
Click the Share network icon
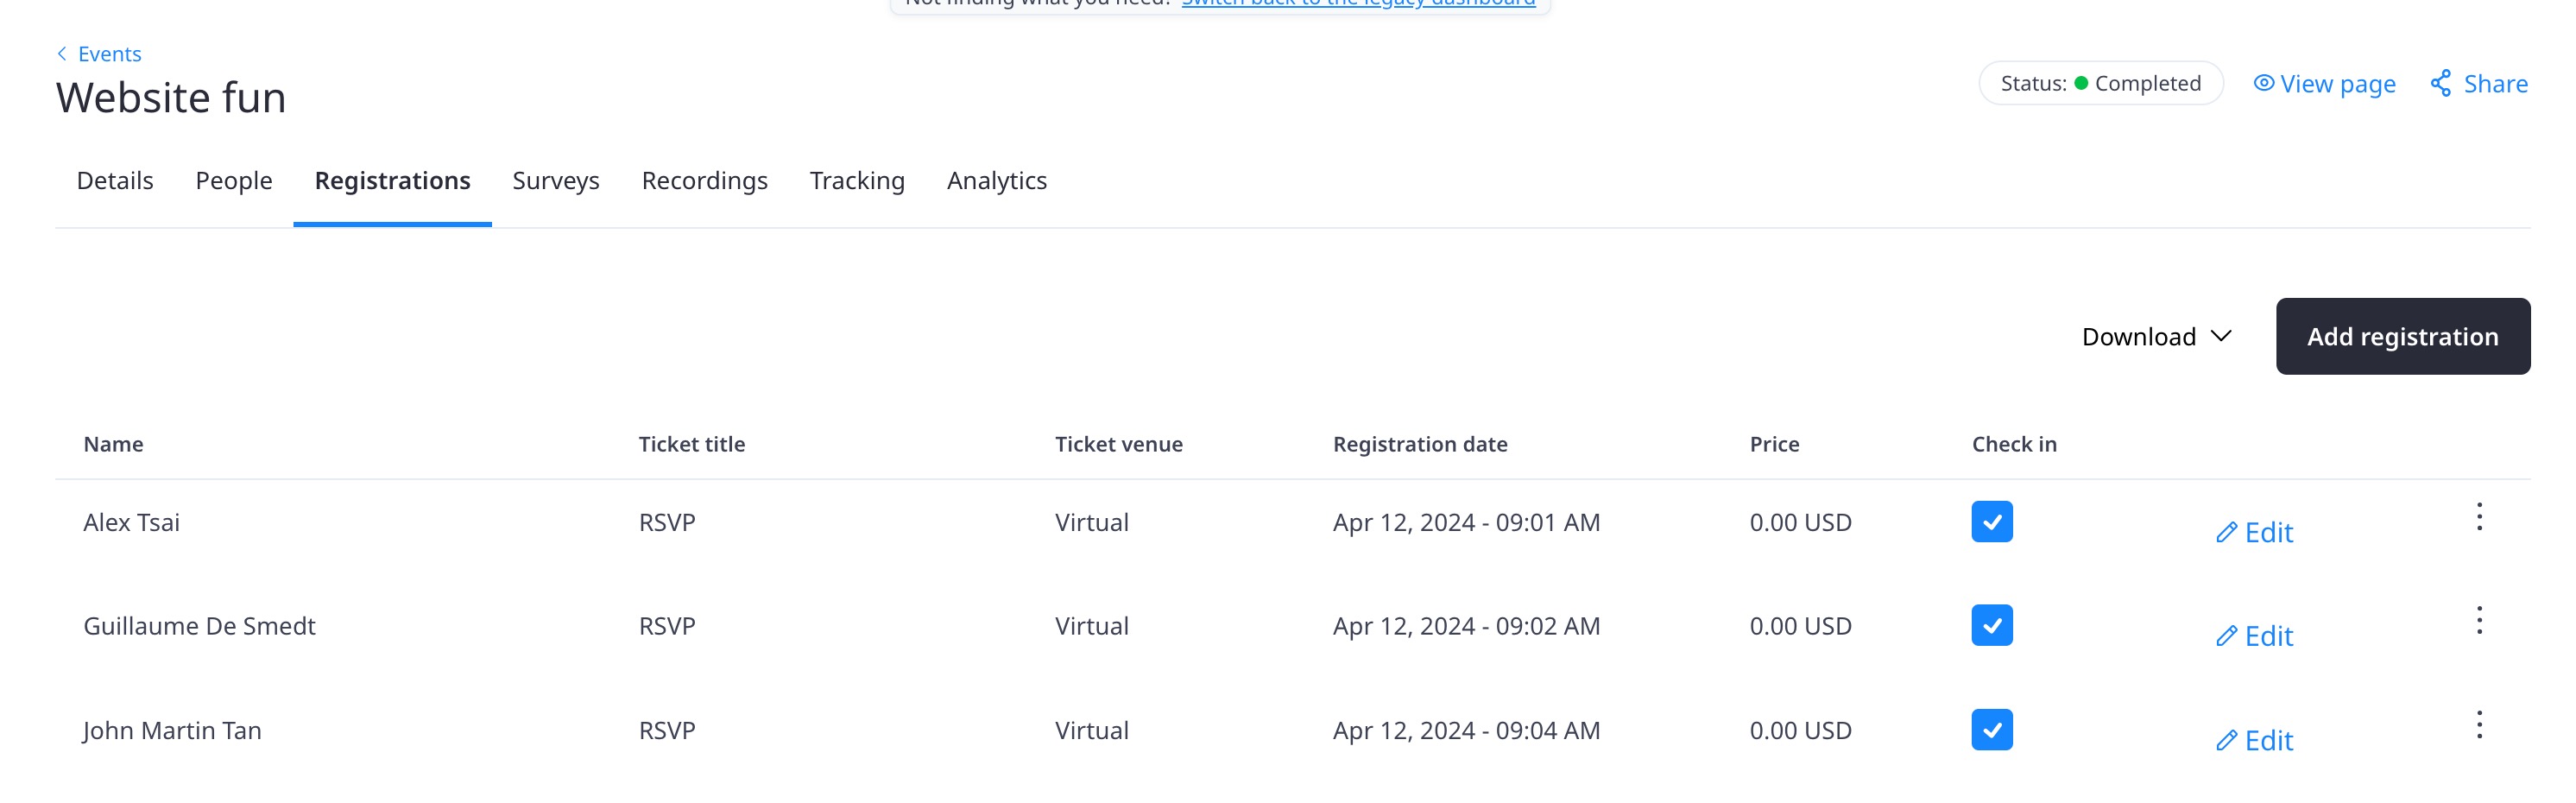click(2440, 83)
